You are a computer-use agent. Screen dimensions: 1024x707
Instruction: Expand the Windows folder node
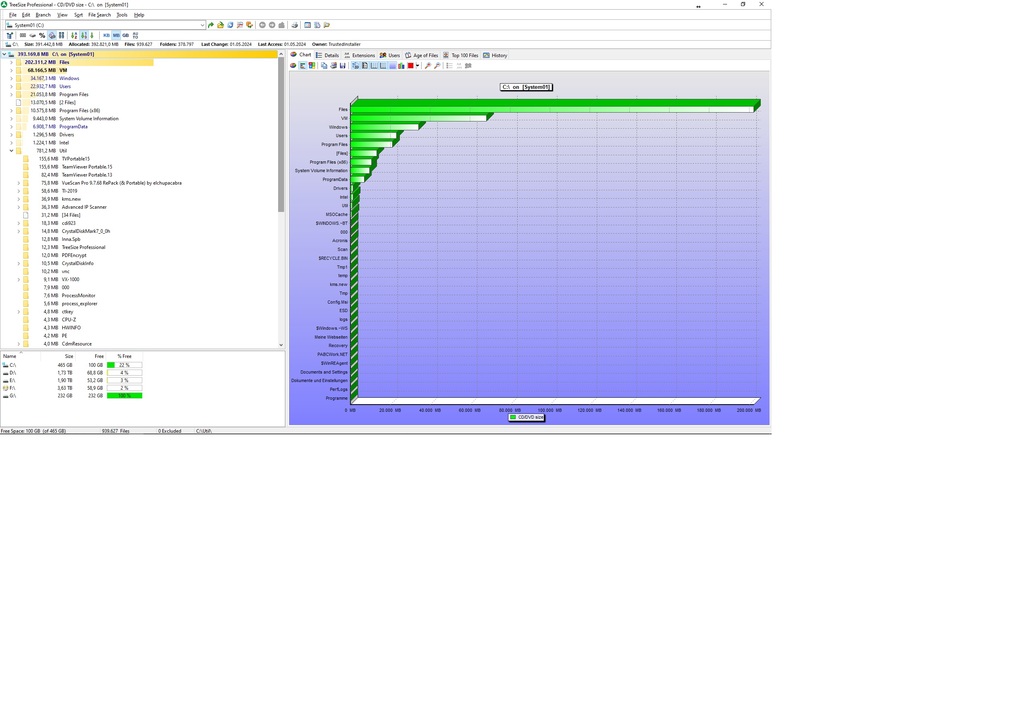click(11, 78)
